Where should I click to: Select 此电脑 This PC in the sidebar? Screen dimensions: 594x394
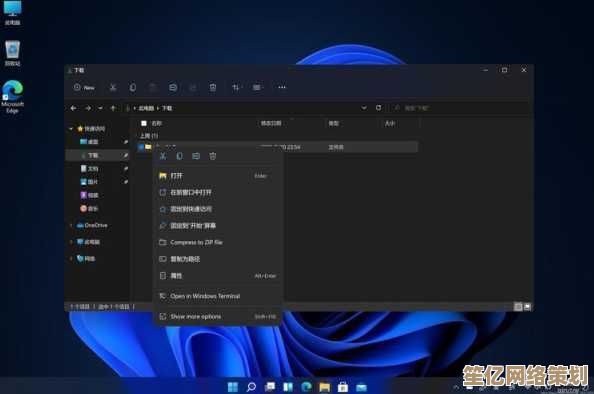click(88, 242)
